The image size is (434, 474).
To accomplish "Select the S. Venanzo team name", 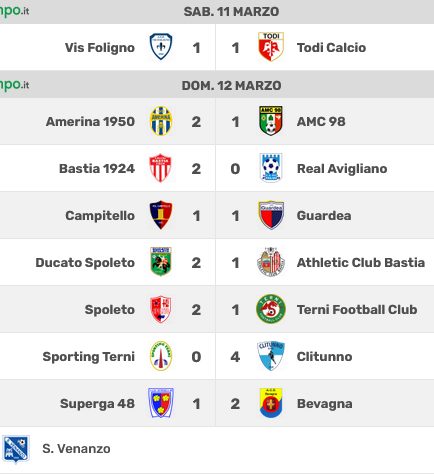I will pos(76,449).
